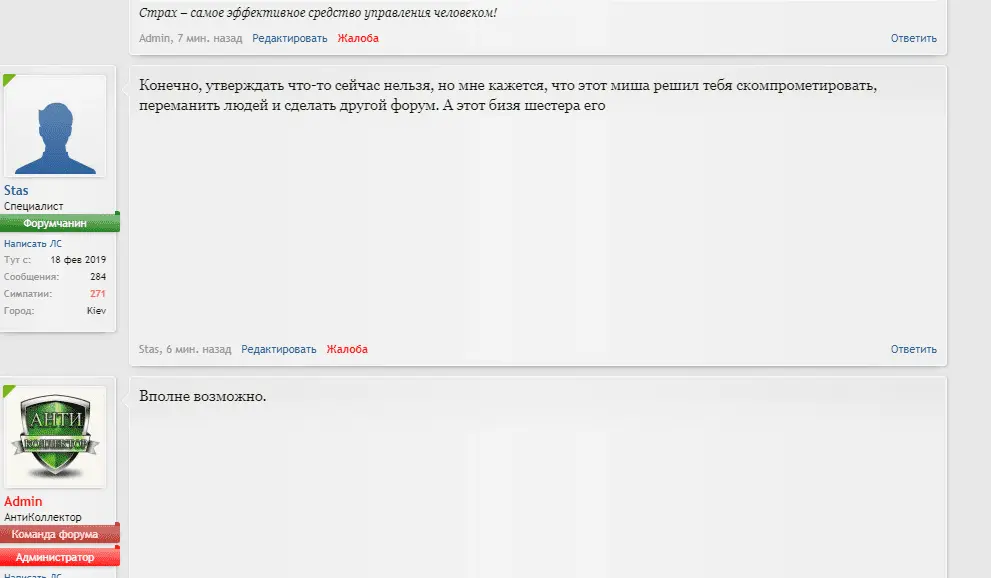
Task: Open Admin's green shield avatar
Action: [x=55, y=437]
